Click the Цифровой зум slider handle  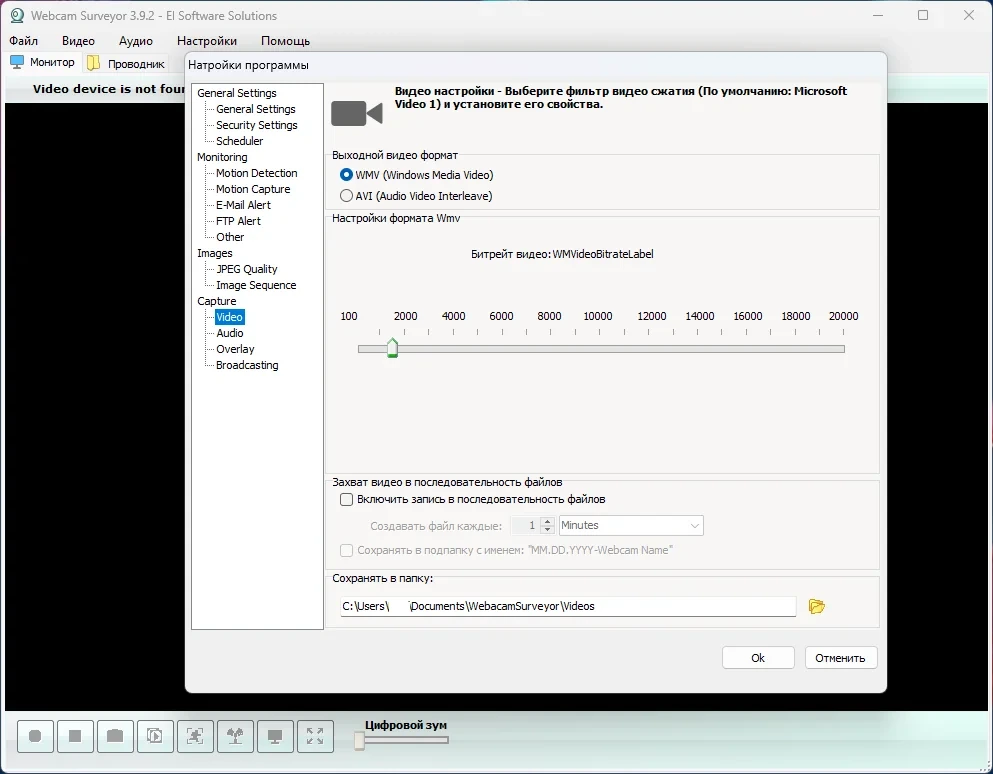tap(360, 740)
